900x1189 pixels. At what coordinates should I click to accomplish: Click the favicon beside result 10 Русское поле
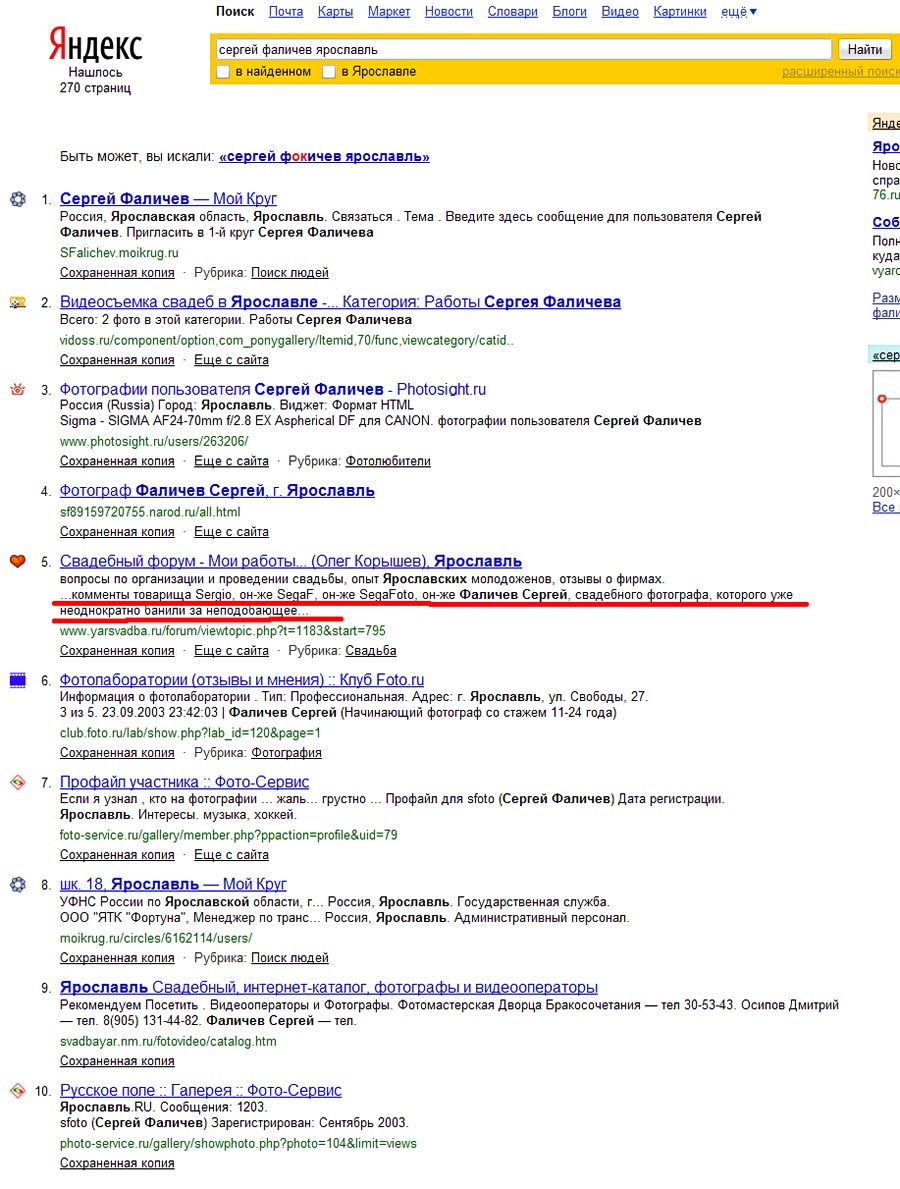coord(17,1090)
